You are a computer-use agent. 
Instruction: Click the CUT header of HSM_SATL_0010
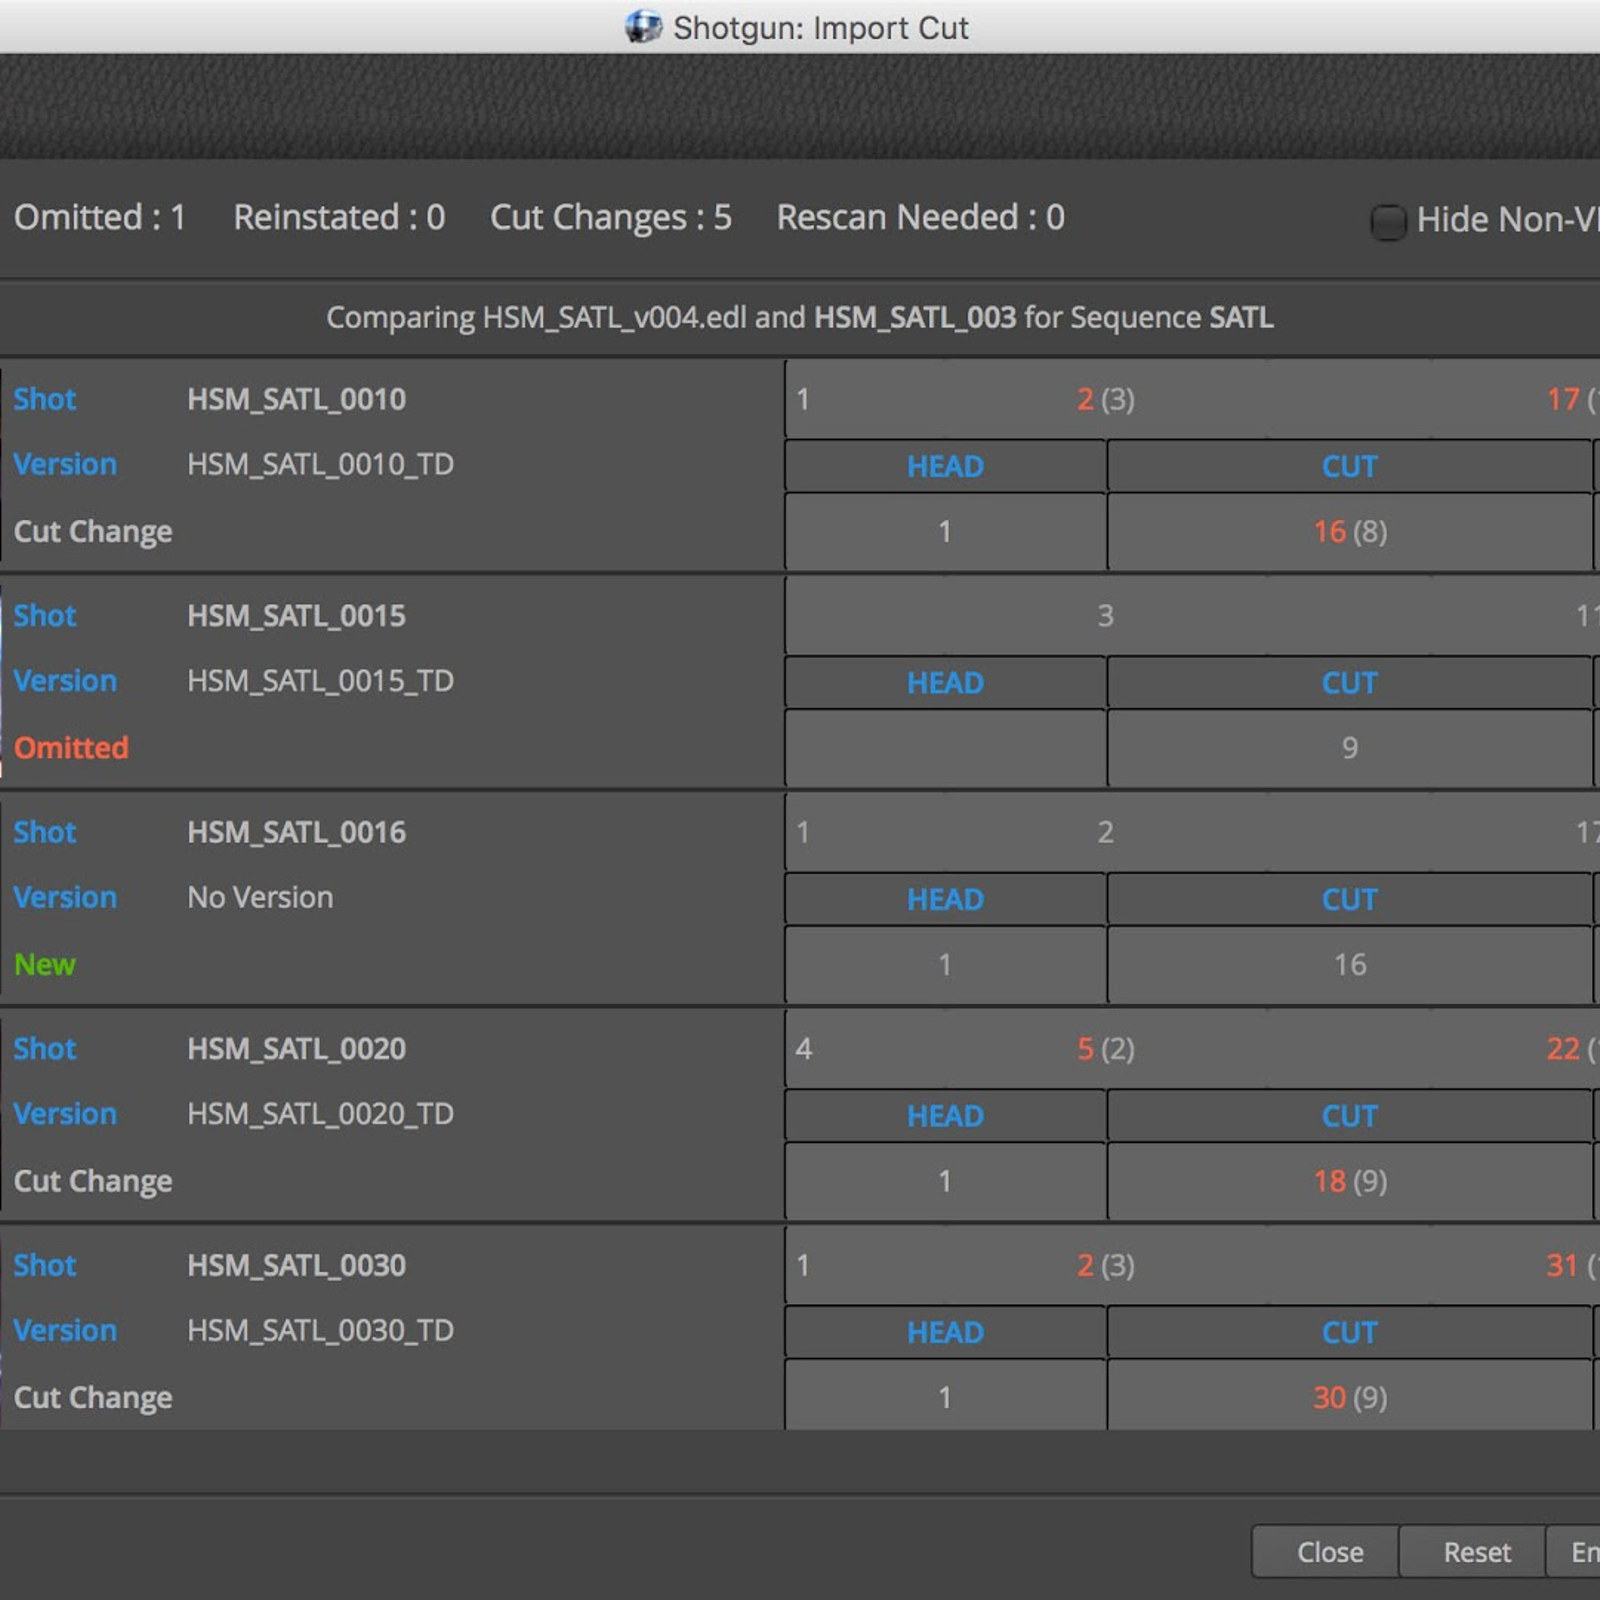click(x=1349, y=466)
